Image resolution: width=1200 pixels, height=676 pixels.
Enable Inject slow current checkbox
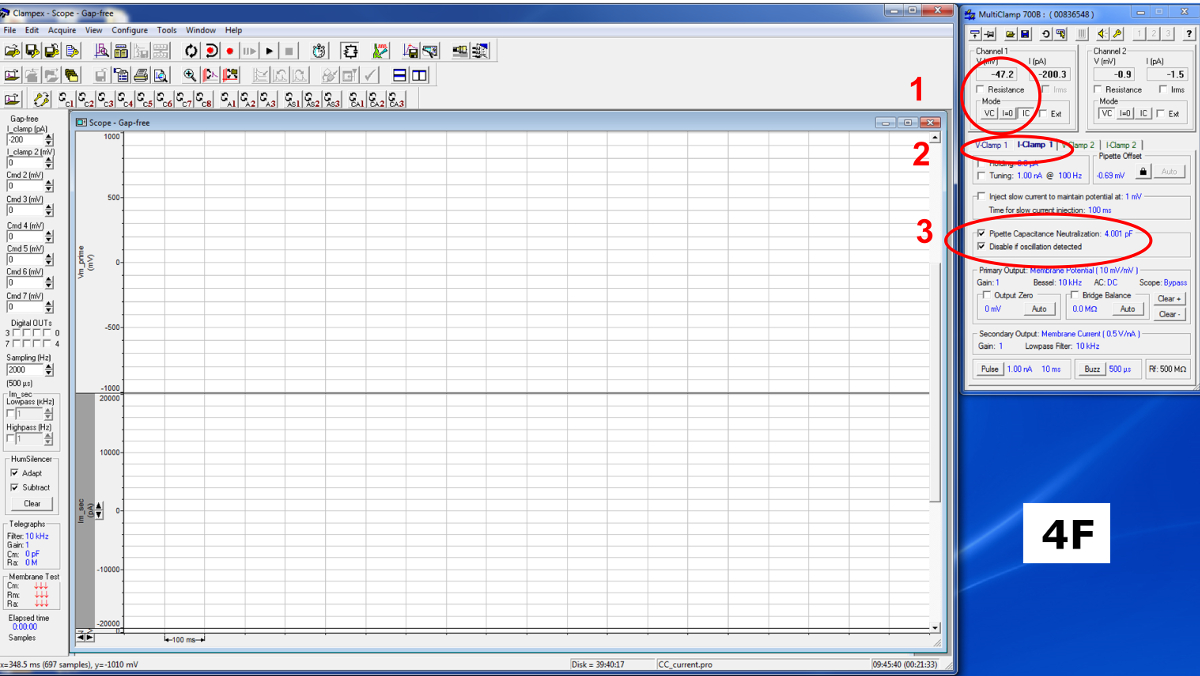click(x=981, y=197)
